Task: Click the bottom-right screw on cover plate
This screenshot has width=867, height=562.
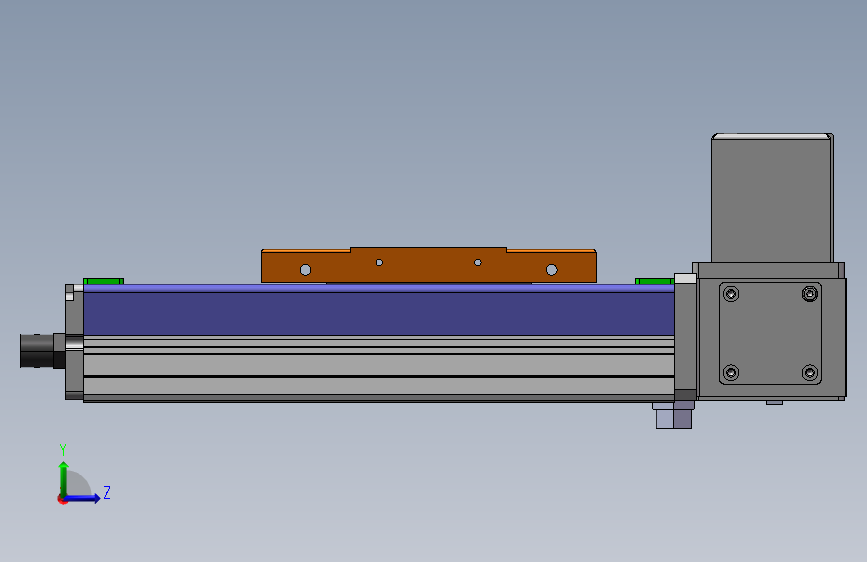Action: [809, 373]
